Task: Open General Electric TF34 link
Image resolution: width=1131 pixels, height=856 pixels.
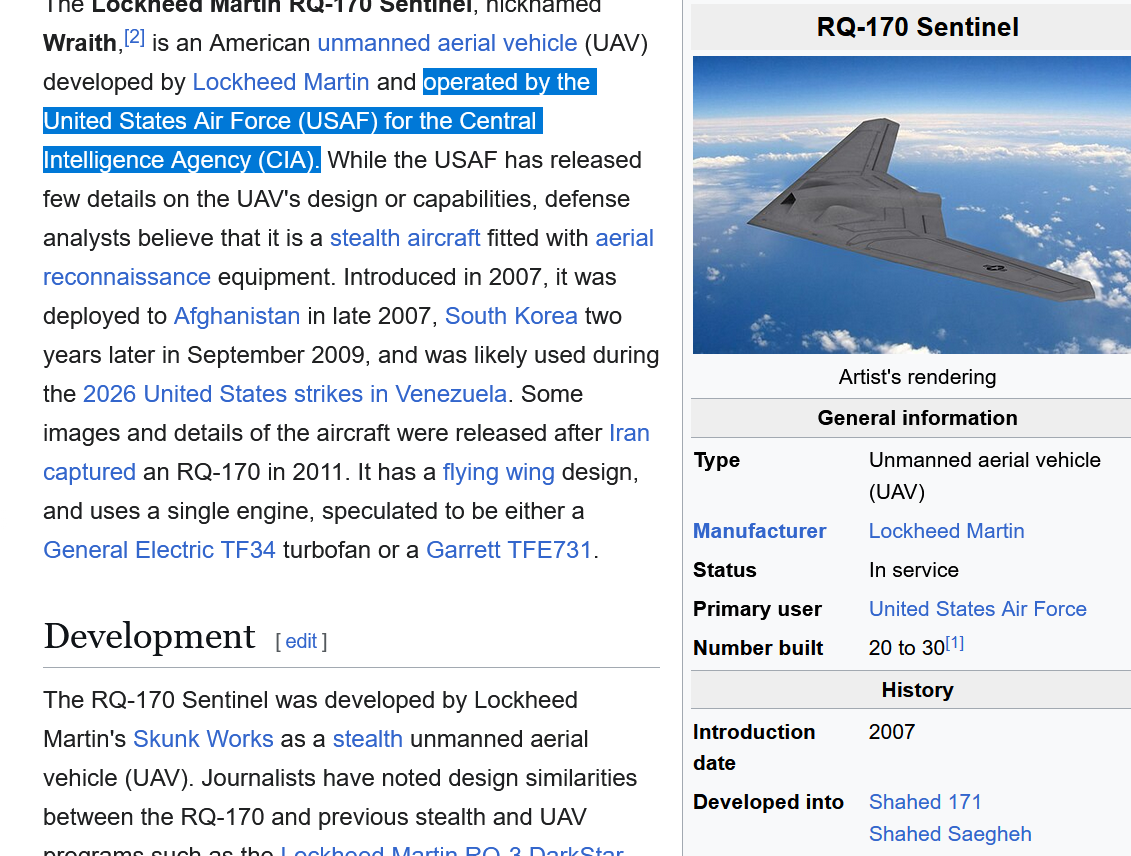Action: [x=159, y=550]
